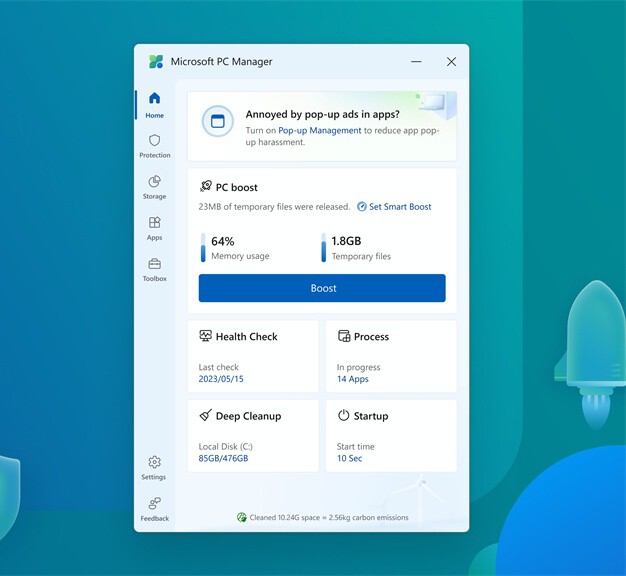Screen dimensions: 626x576
Task: Open the Process card
Action: 391,355
